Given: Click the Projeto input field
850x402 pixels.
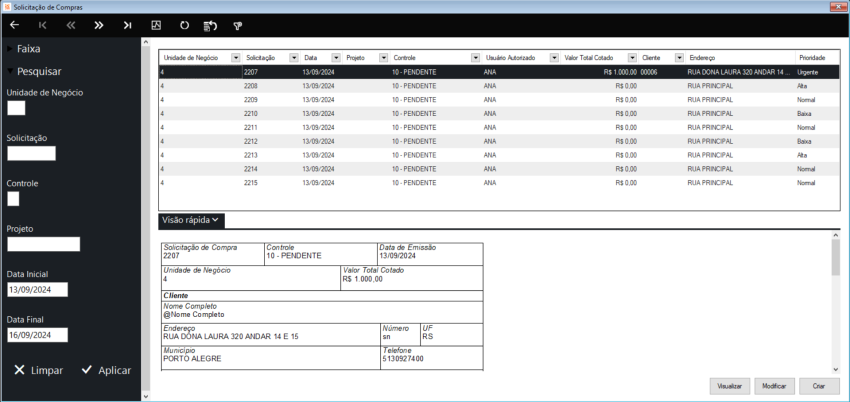Looking at the screenshot, I should (43, 244).
